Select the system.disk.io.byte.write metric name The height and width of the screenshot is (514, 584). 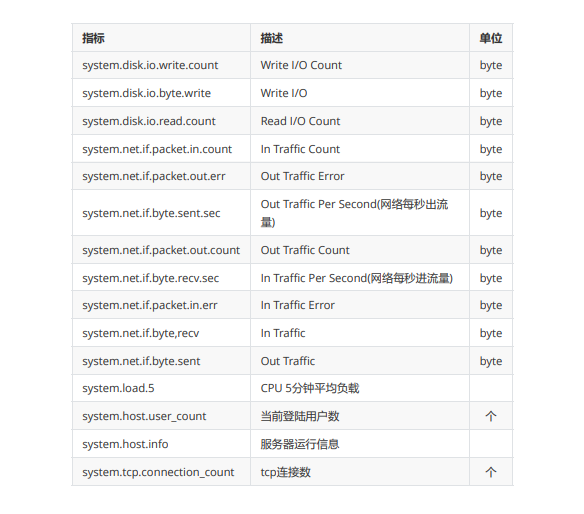146,93
